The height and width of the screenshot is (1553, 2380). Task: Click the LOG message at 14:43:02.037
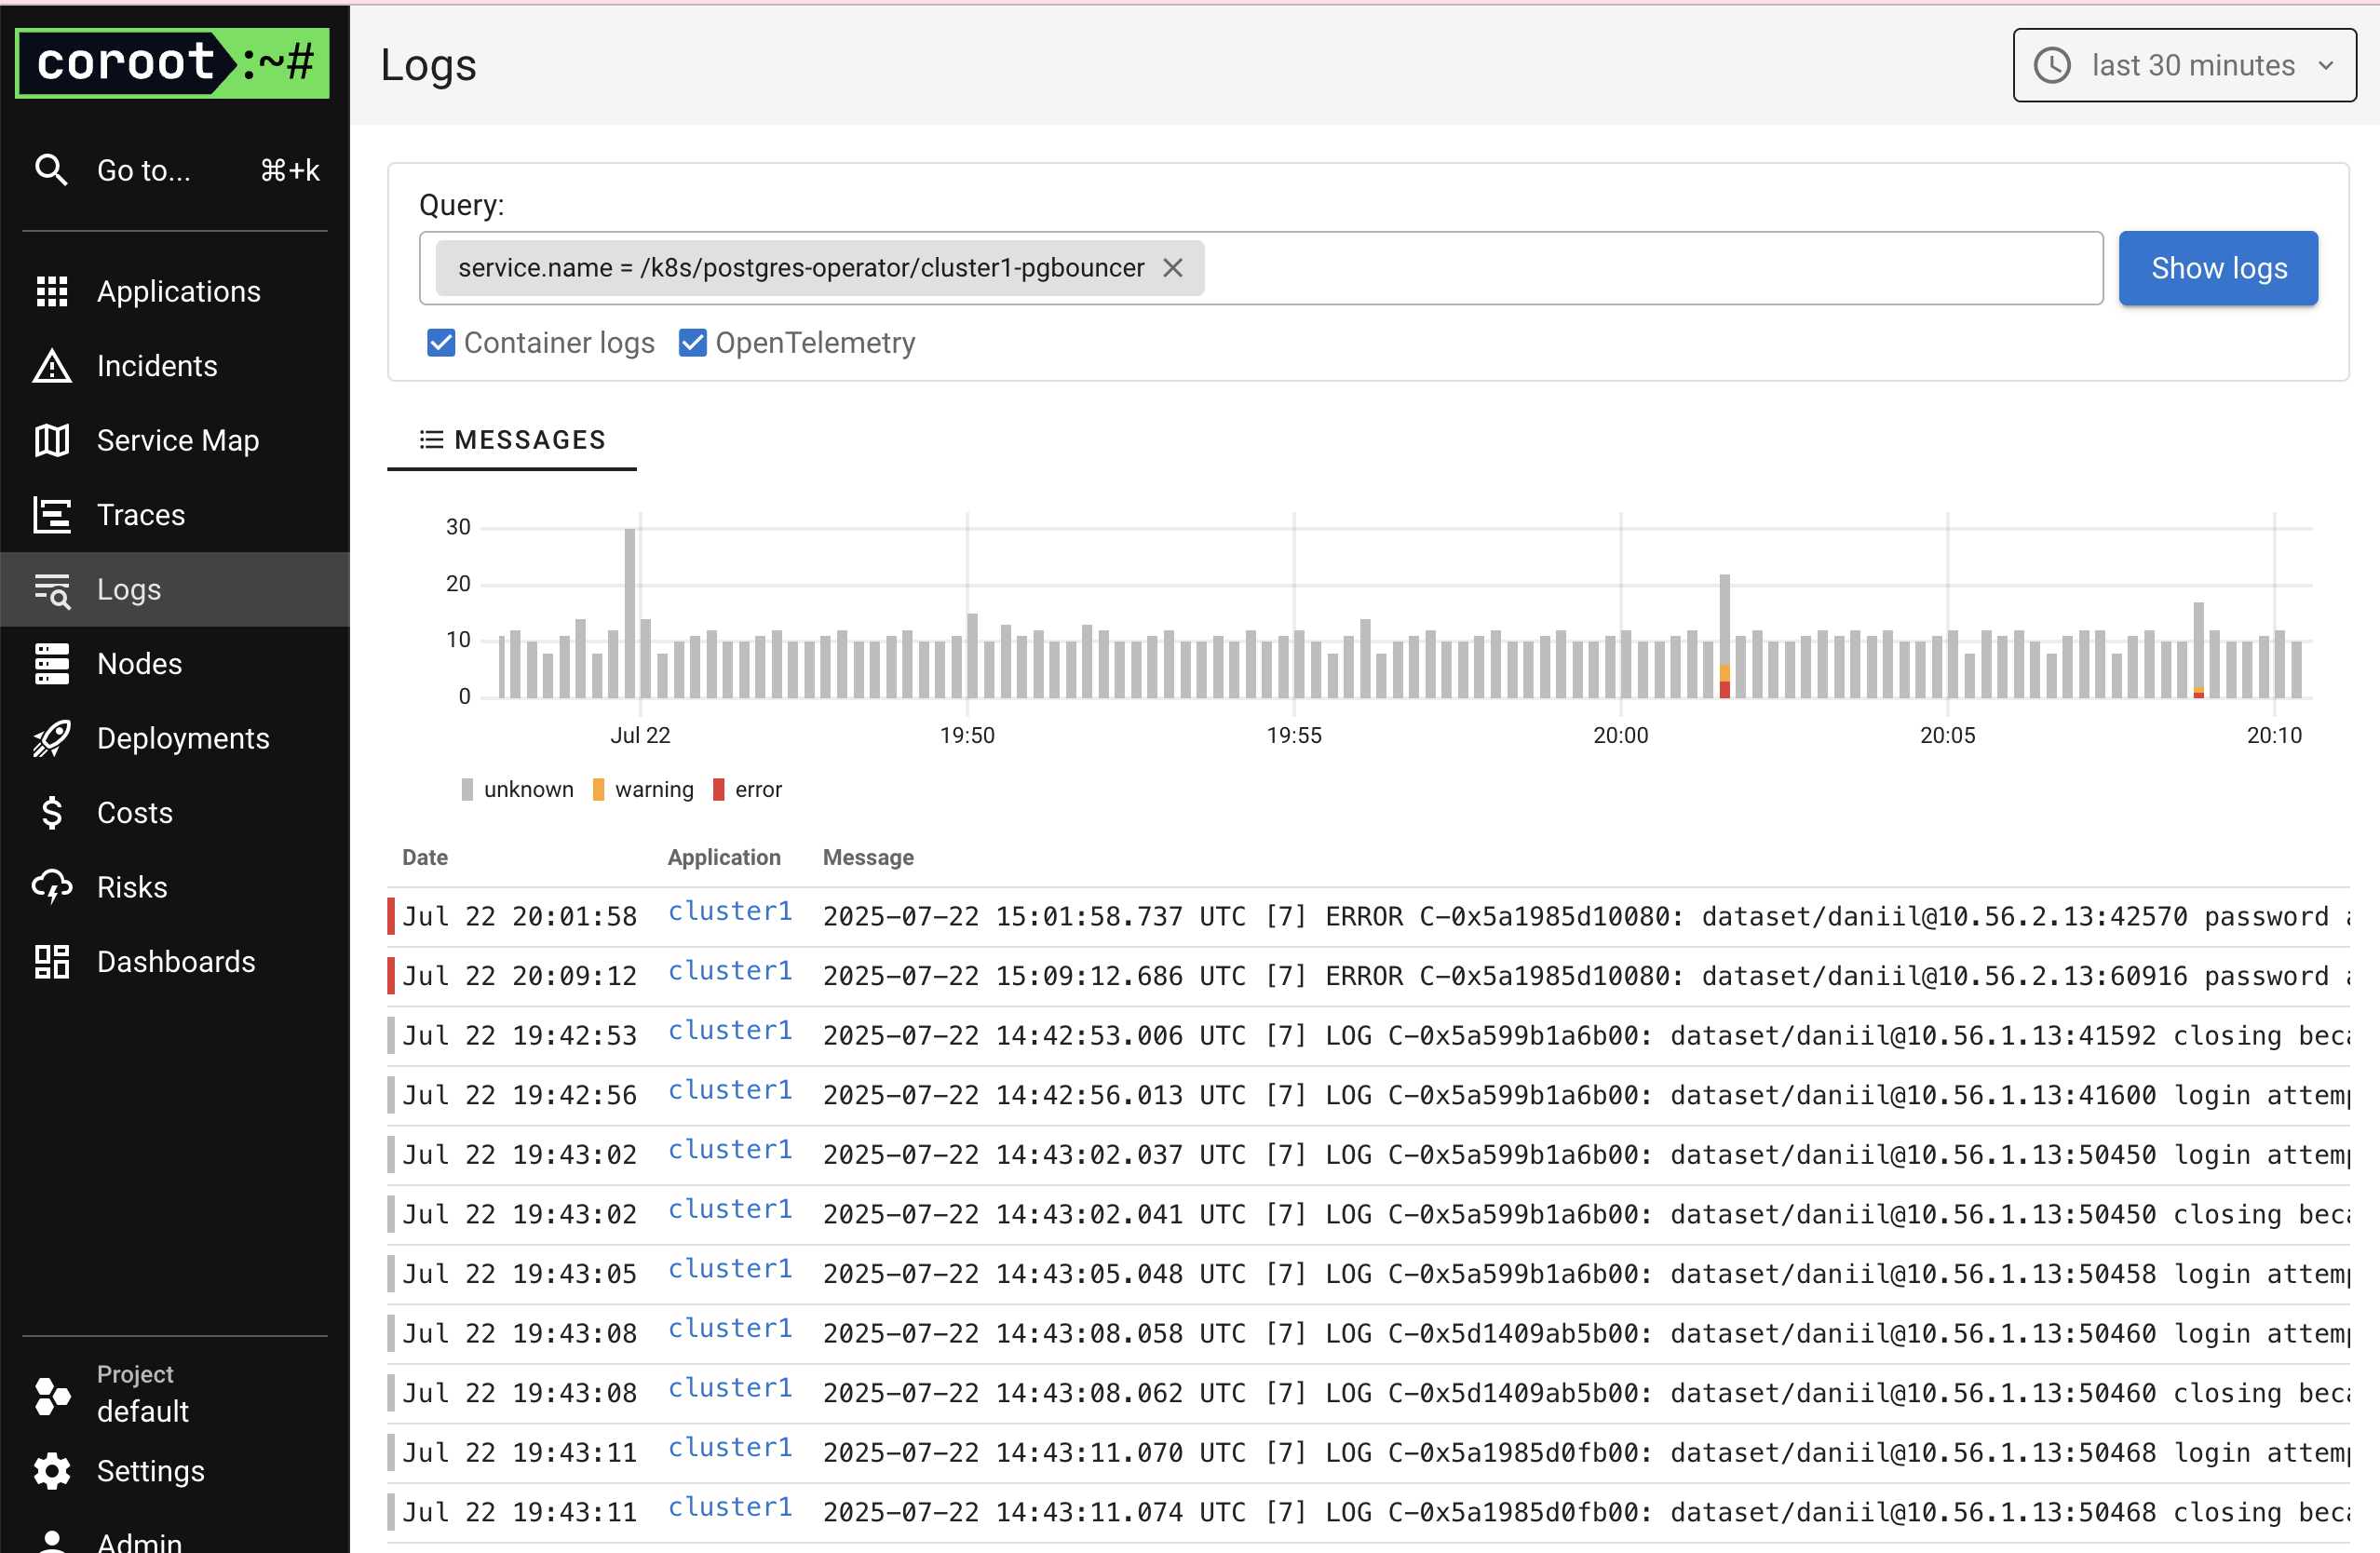click(1585, 1155)
